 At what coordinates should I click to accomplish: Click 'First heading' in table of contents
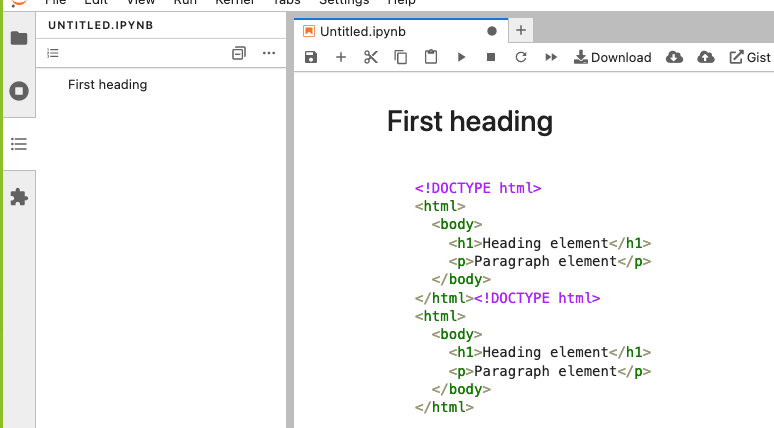click(x=108, y=84)
